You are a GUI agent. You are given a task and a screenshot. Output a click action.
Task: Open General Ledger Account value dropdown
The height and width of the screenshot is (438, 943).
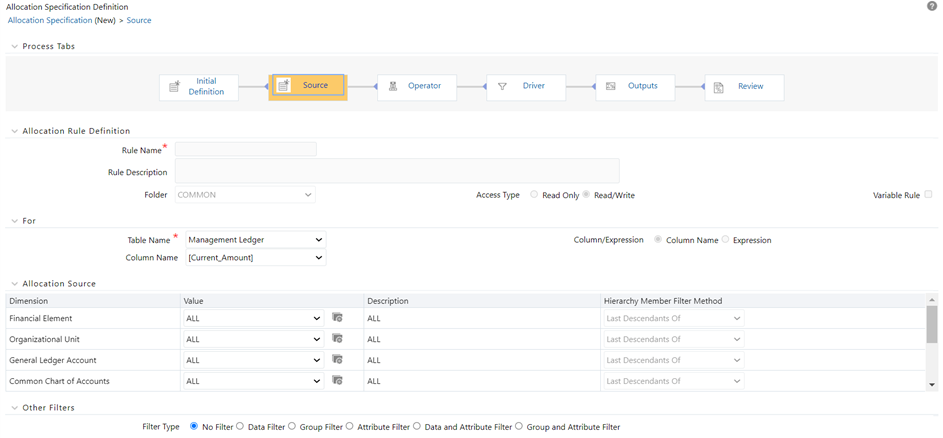click(x=253, y=360)
